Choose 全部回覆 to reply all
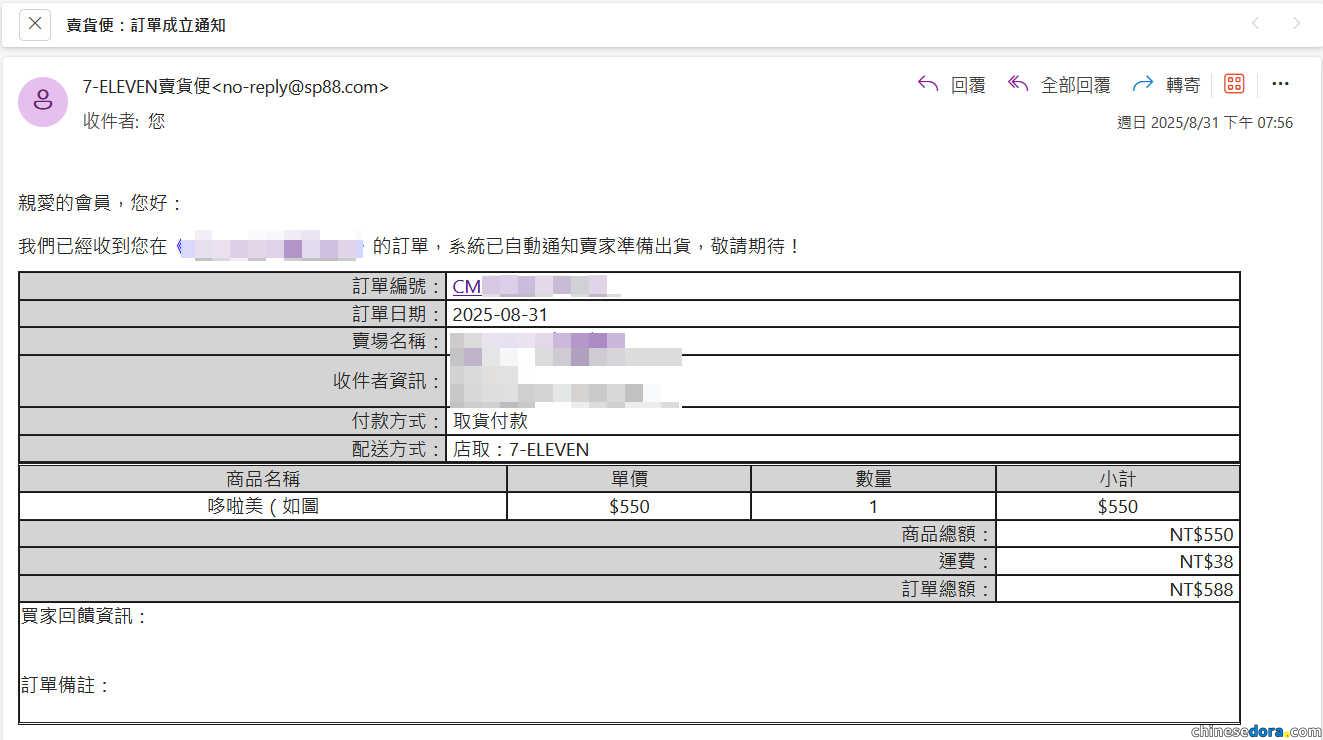Image resolution: width=1323 pixels, height=740 pixels. (x=1059, y=85)
